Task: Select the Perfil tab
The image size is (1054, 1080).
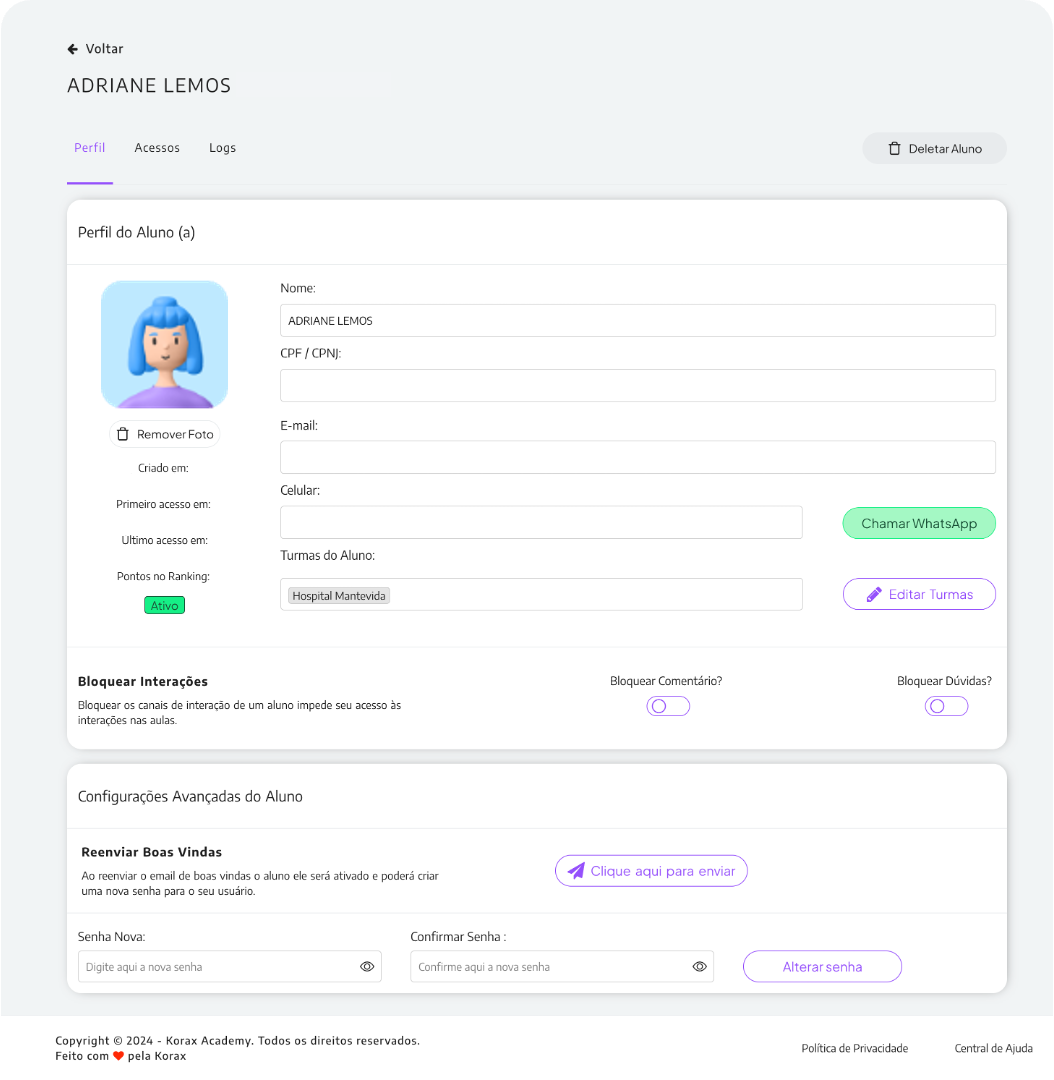Action: point(89,148)
